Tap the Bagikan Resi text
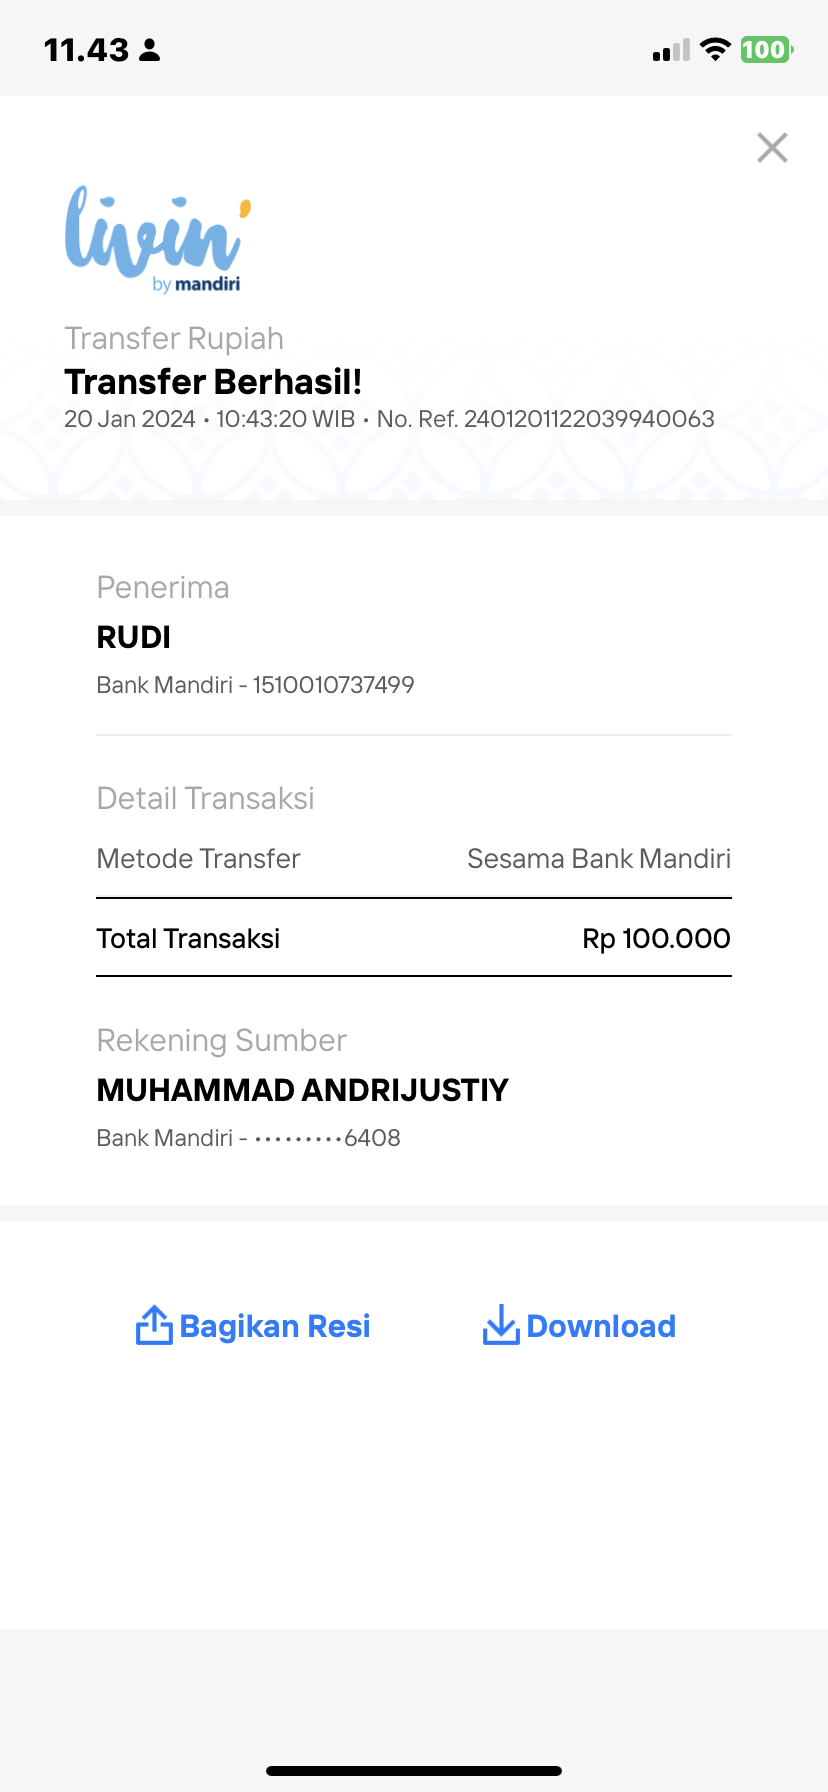The height and width of the screenshot is (1792, 828). pyautogui.click(x=275, y=1326)
